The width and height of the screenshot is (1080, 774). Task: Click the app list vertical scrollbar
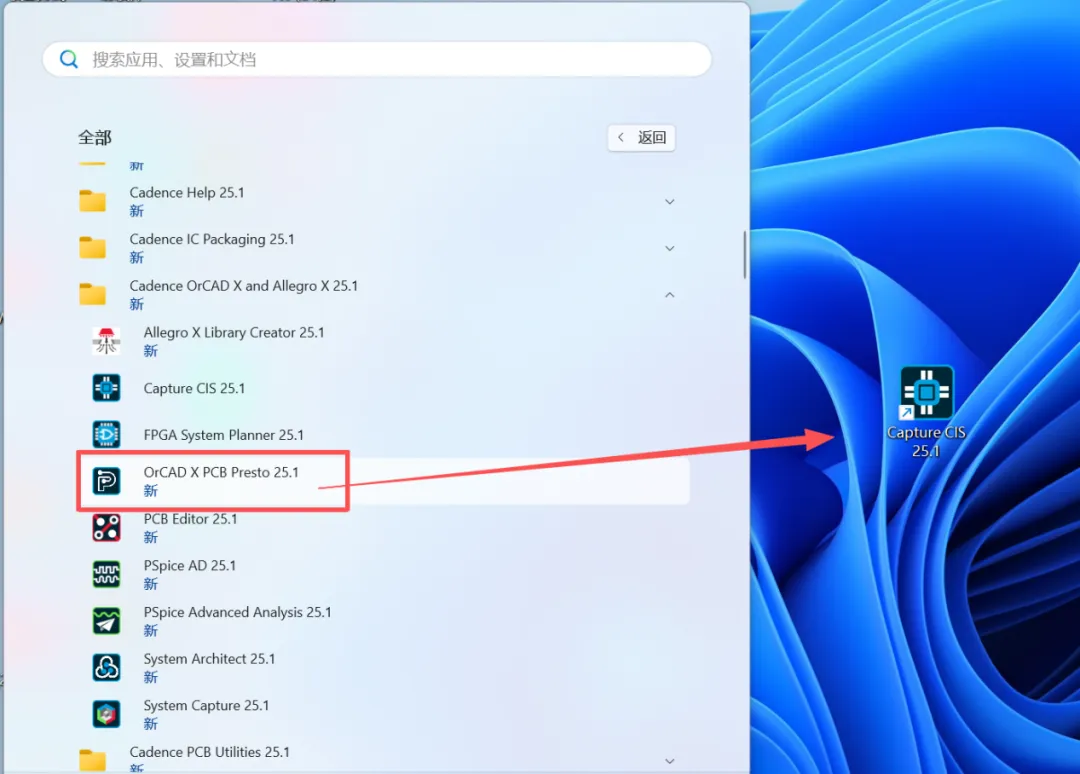tap(745, 255)
